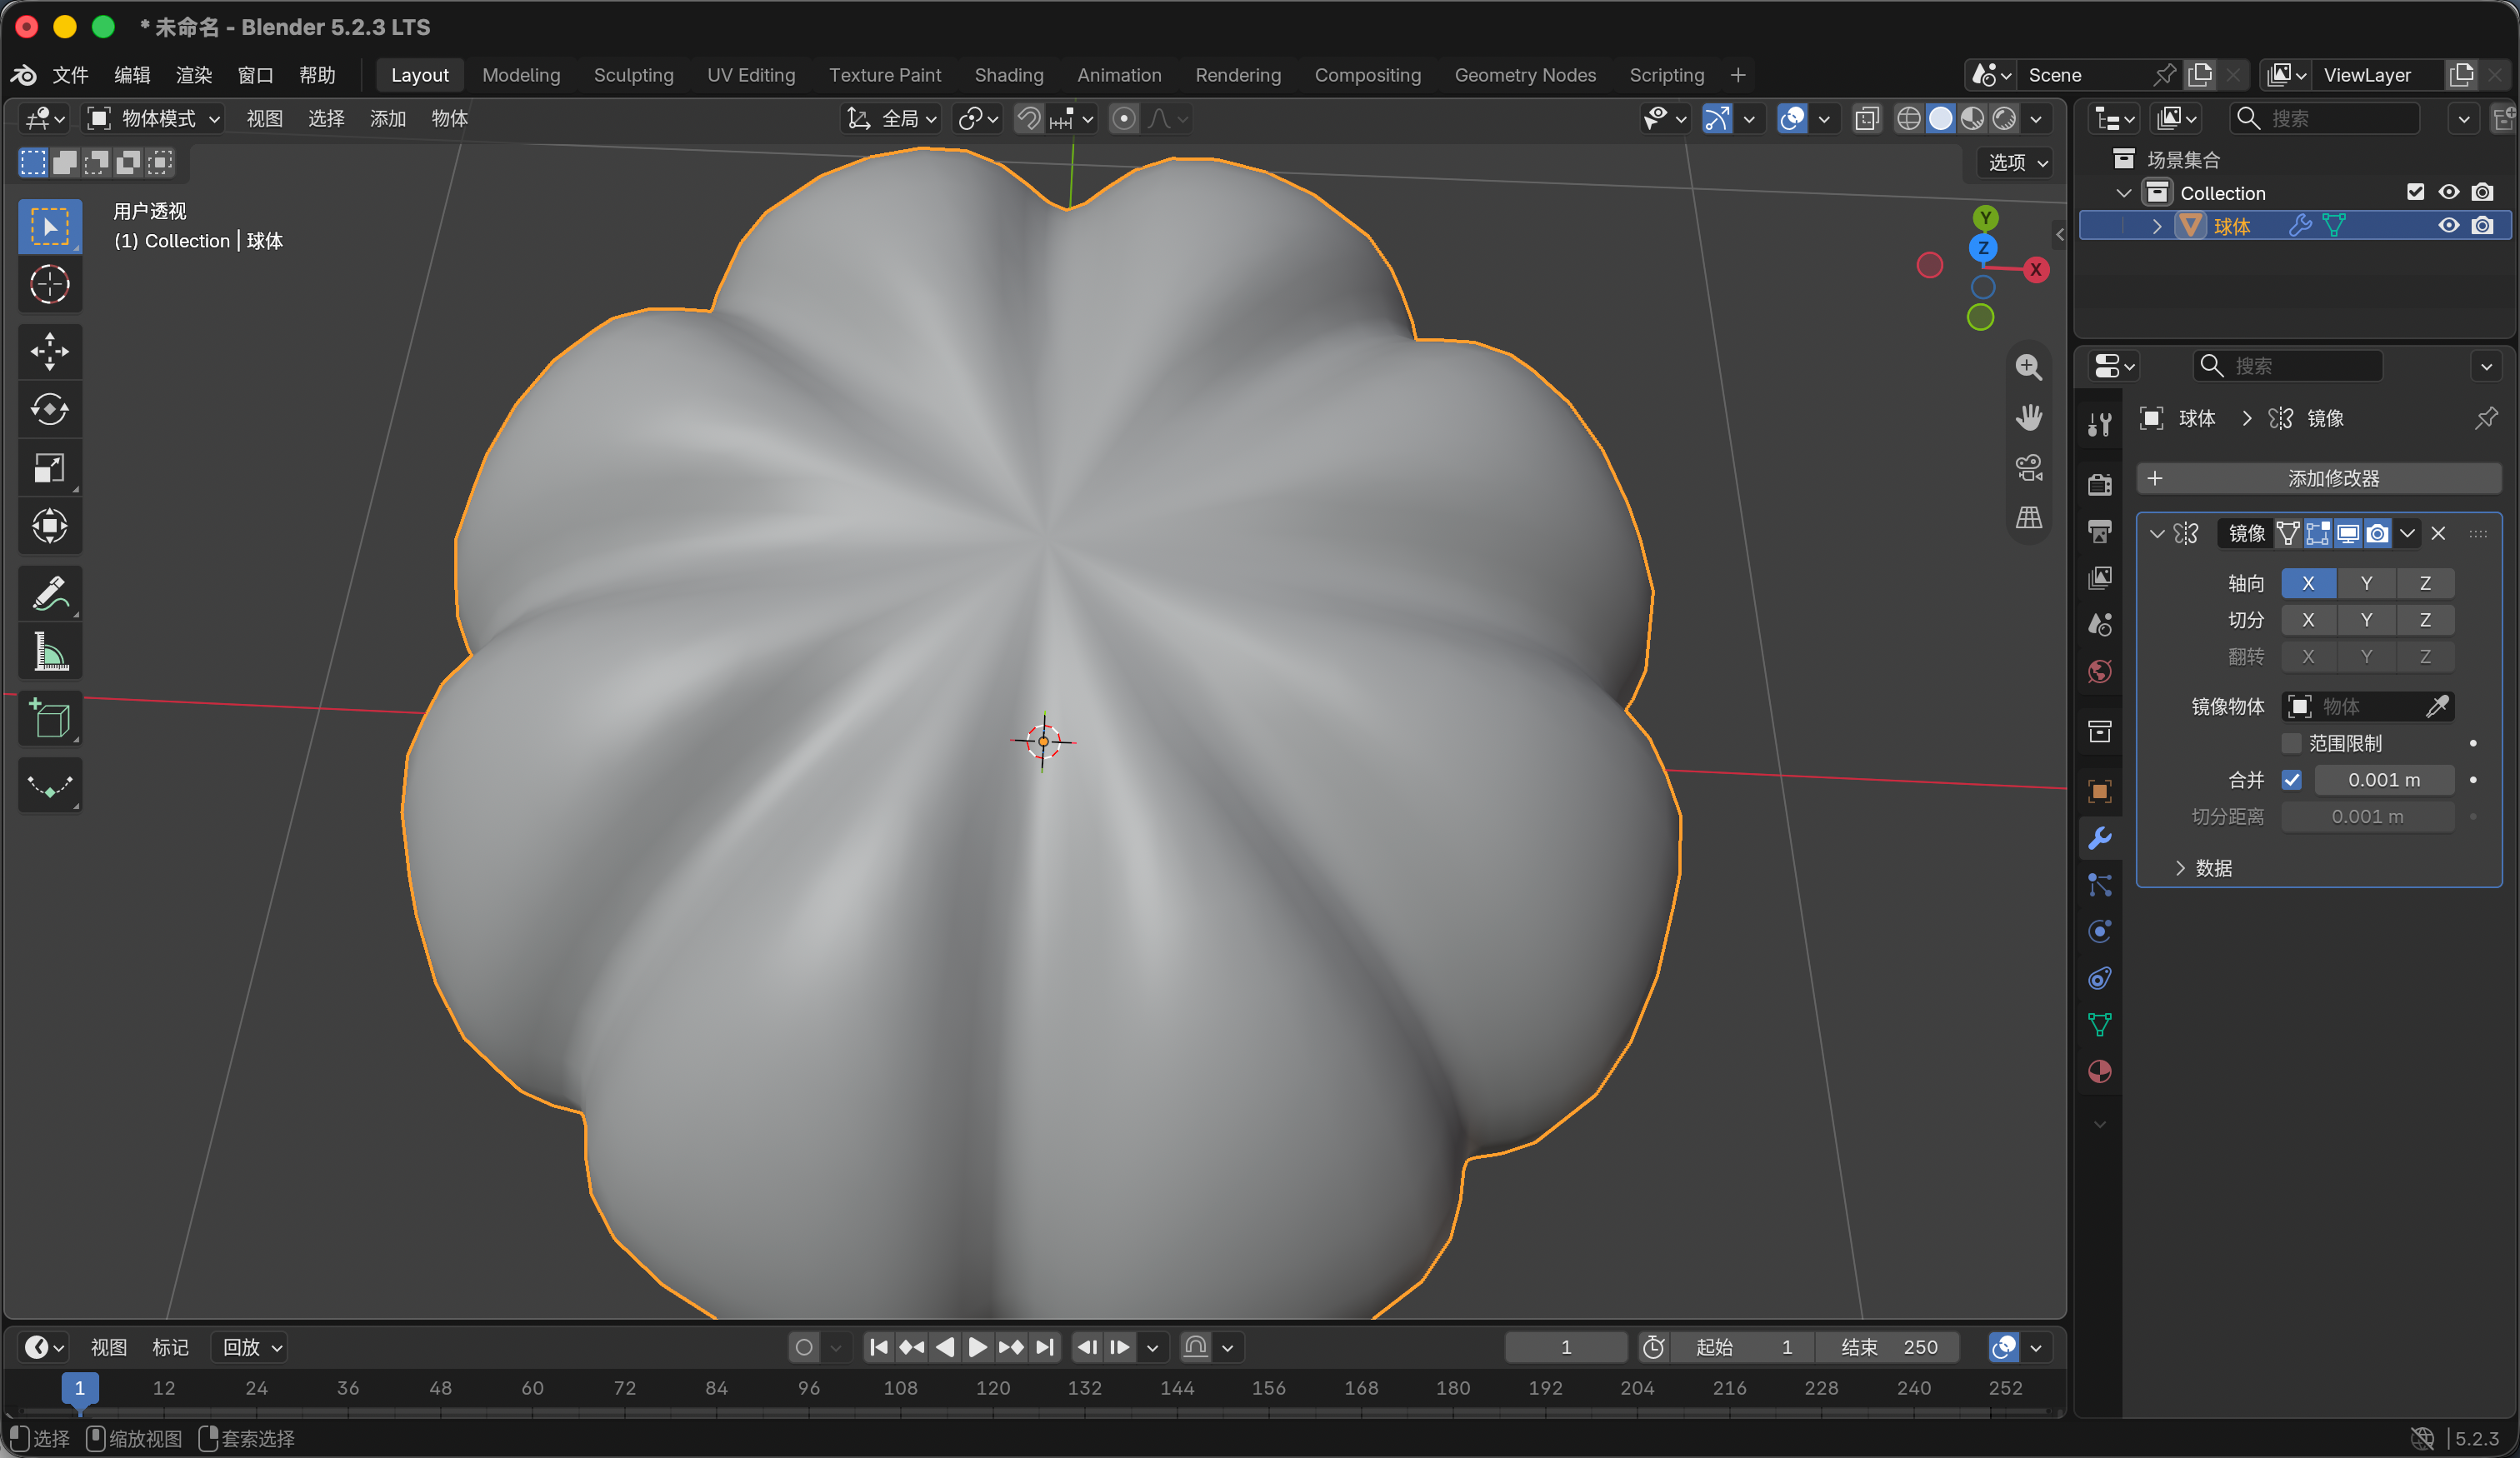Toggle camera view icon

coord(2028,467)
